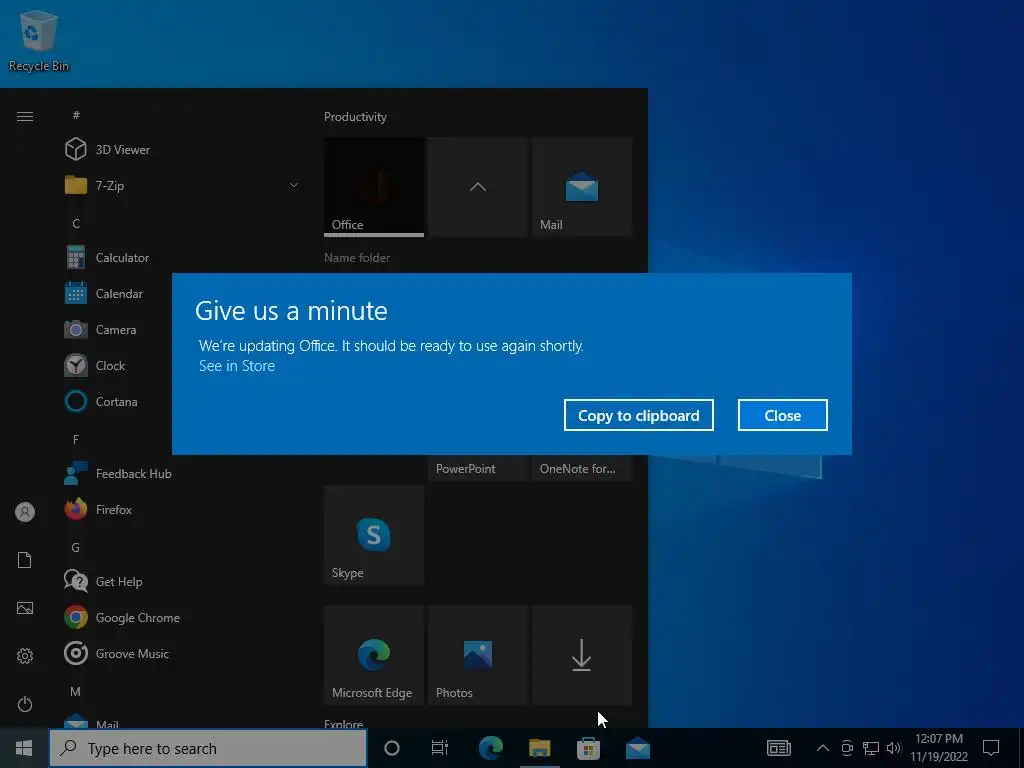The width and height of the screenshot is (1024, 768).
Task: Launch Edge from the taskbar
Action: point(490,748)
